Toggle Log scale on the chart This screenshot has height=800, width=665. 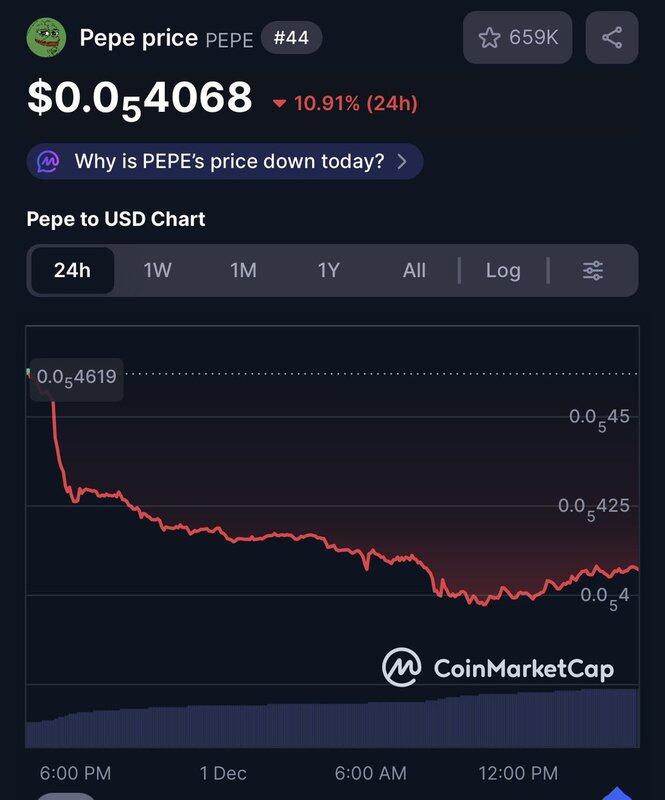tap(503, 270)
